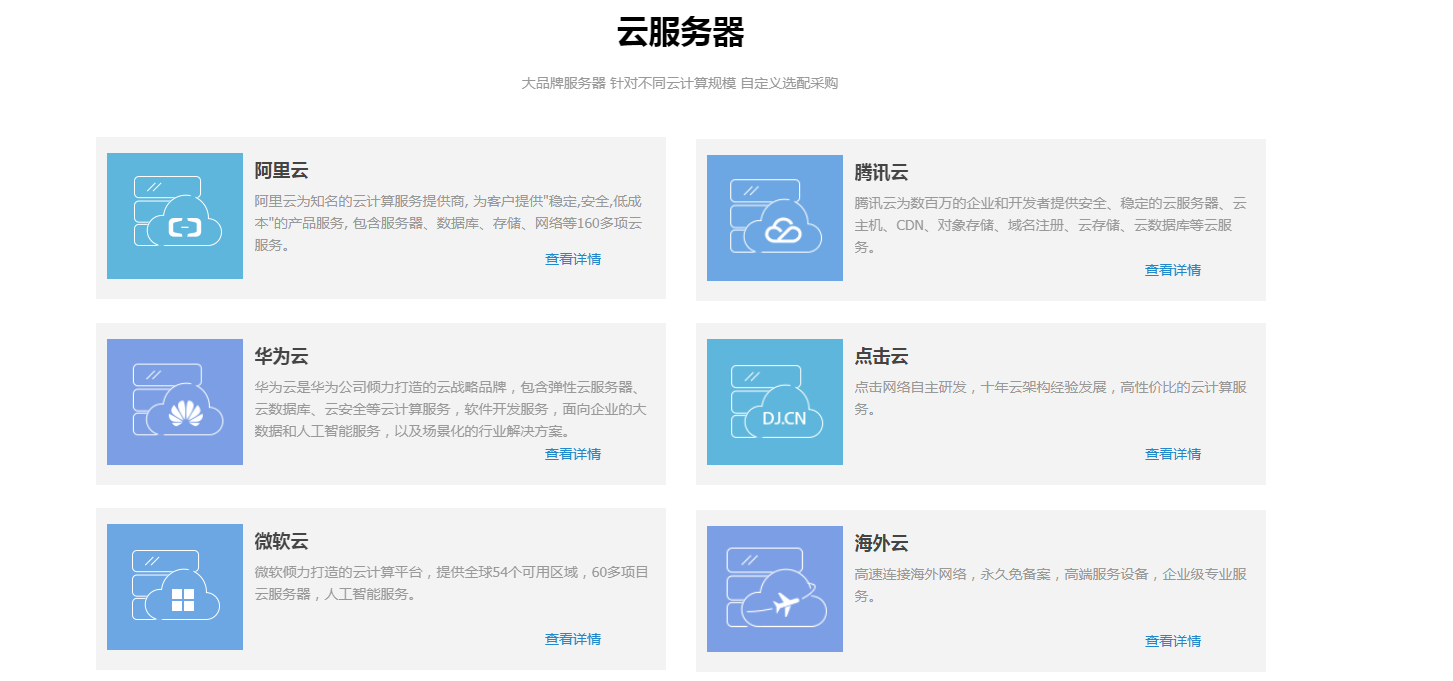The image size is (1453, 681).
Task: Click the 腾讯云 card title
Action: click(881, 173)
